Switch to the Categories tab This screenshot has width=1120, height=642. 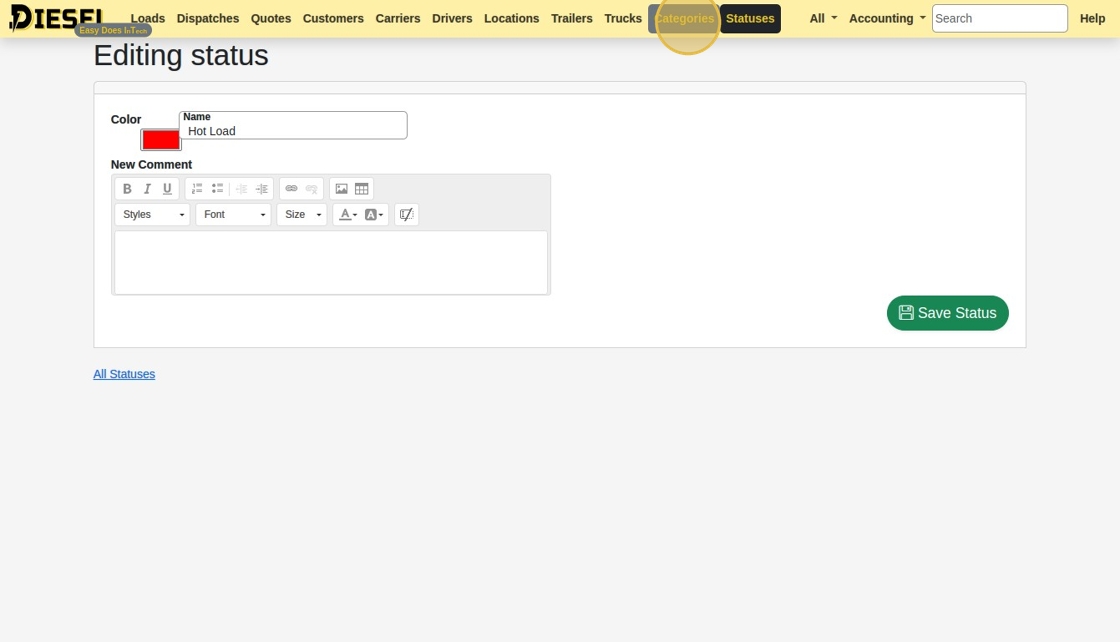684,19
